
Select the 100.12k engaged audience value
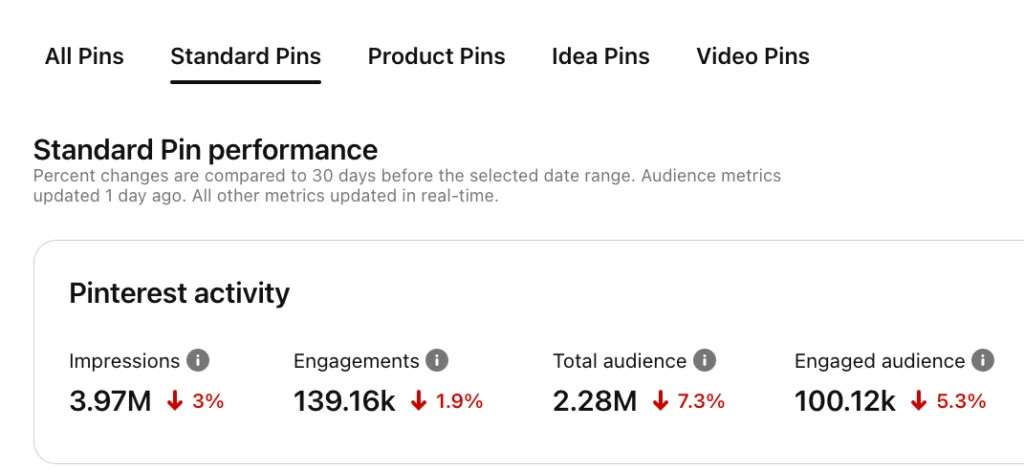[x=845, y=402]
